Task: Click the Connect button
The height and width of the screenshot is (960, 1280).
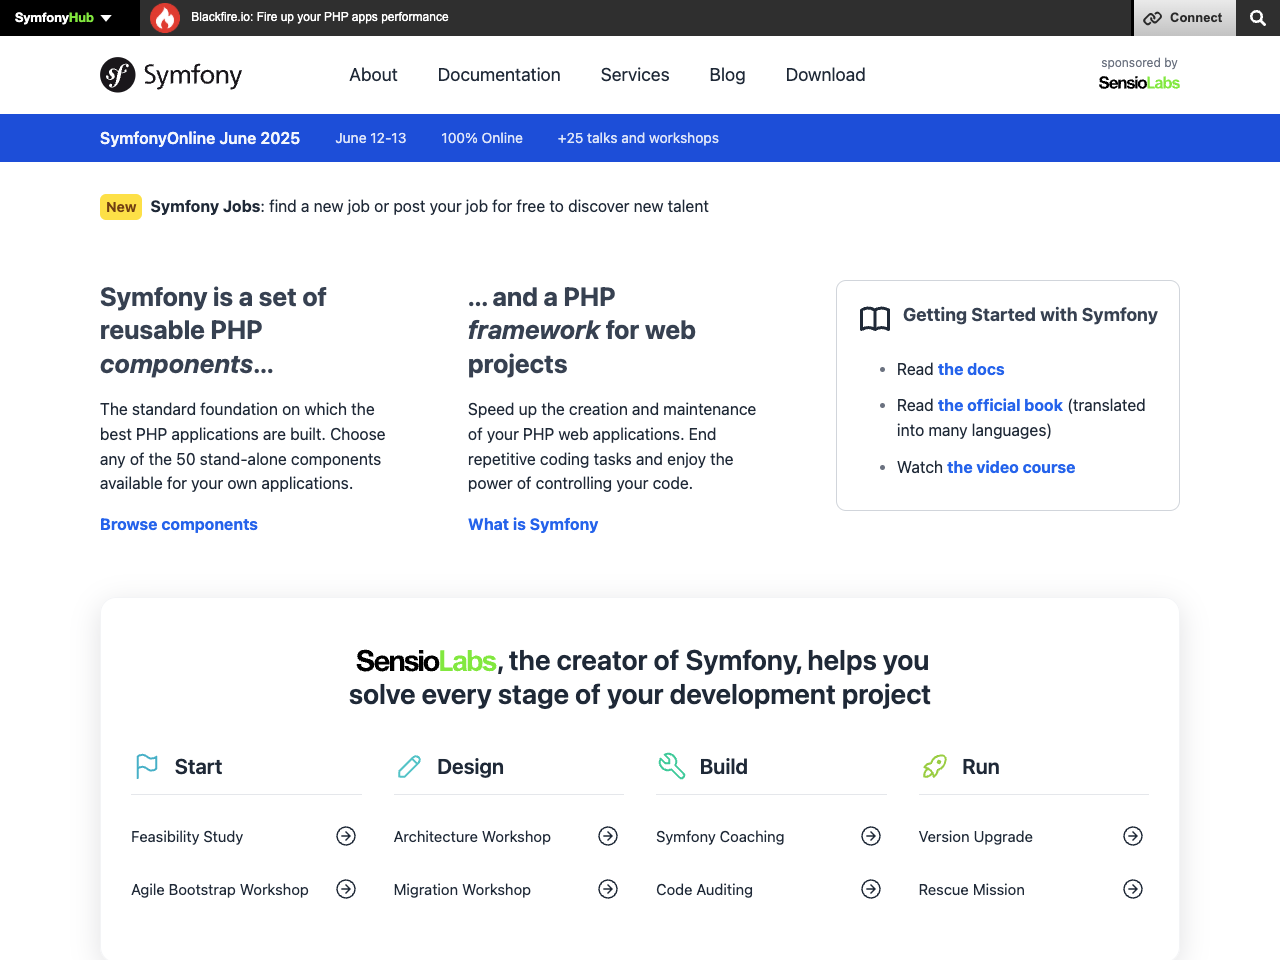Action: click(x=1184, y=18)
